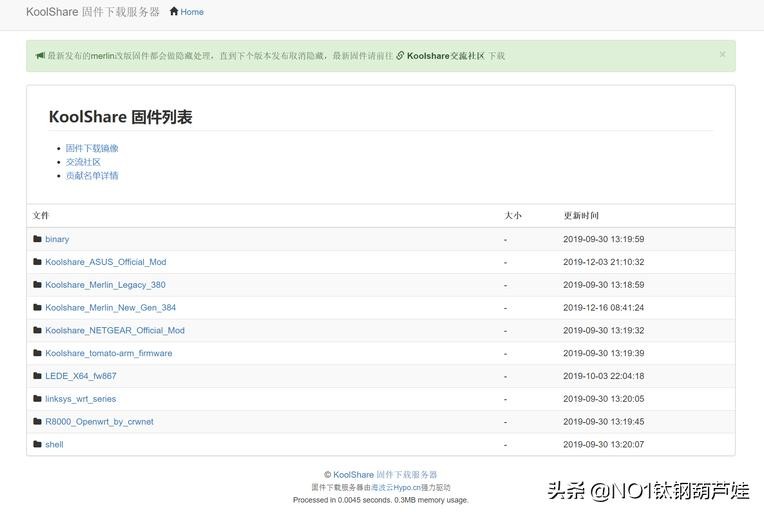This screenshot has width=764, height=515.
Task: Click folder icon beside Koolshare_NETGEAR_Official_Mod
Action: [x=38, y=330]
